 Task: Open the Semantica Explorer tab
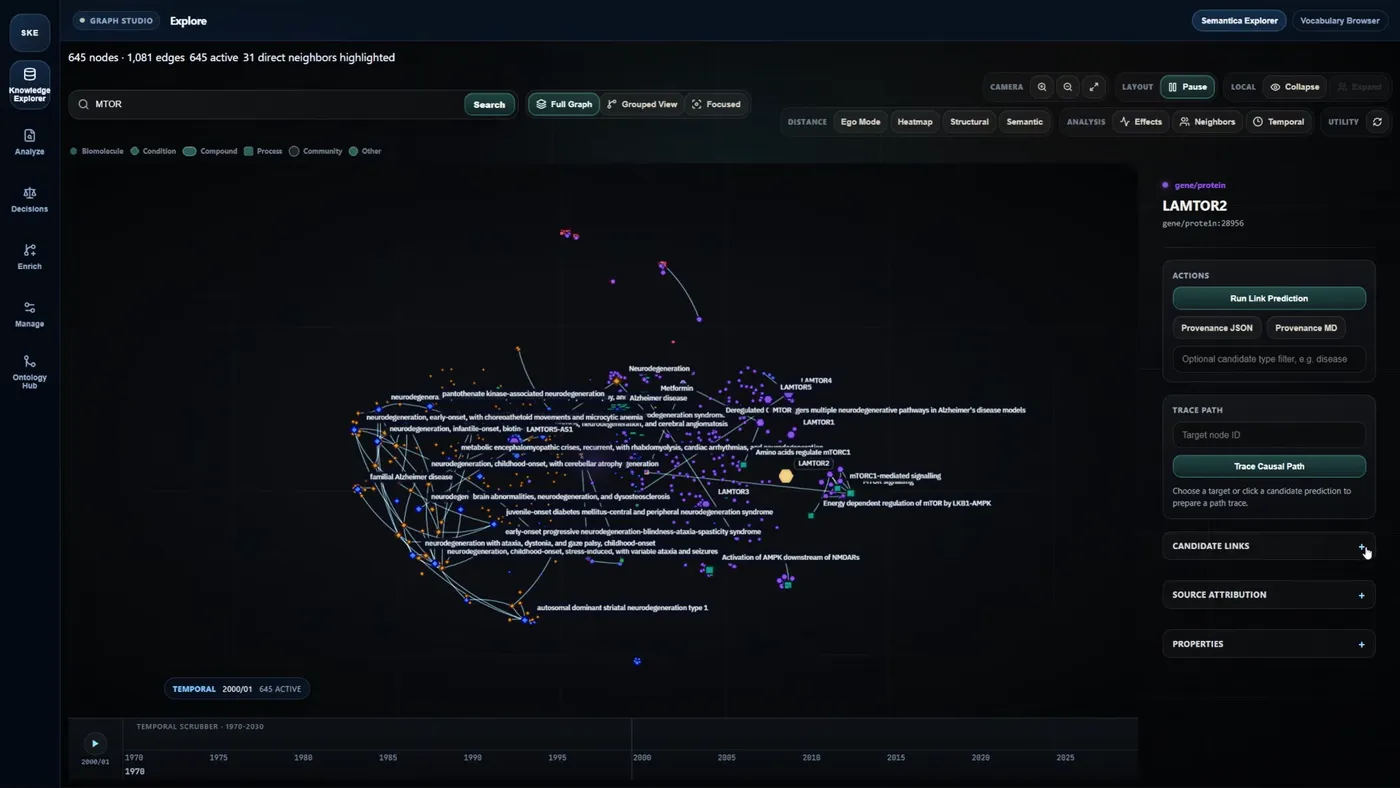point(1239,20)
